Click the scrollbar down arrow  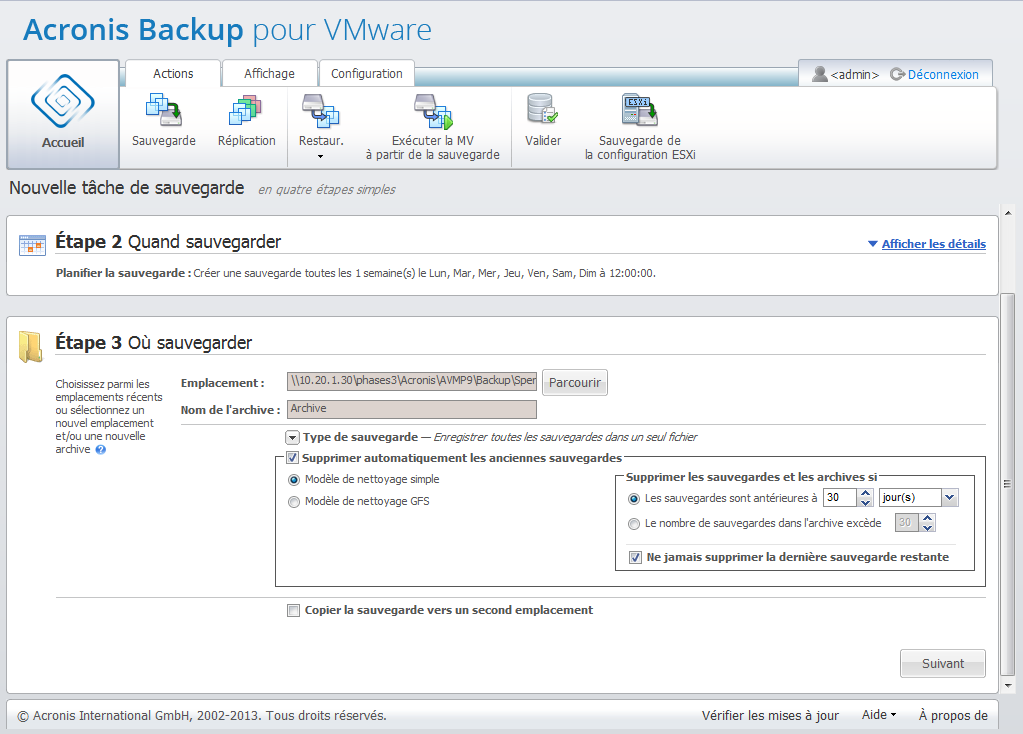coord(1008,686)
